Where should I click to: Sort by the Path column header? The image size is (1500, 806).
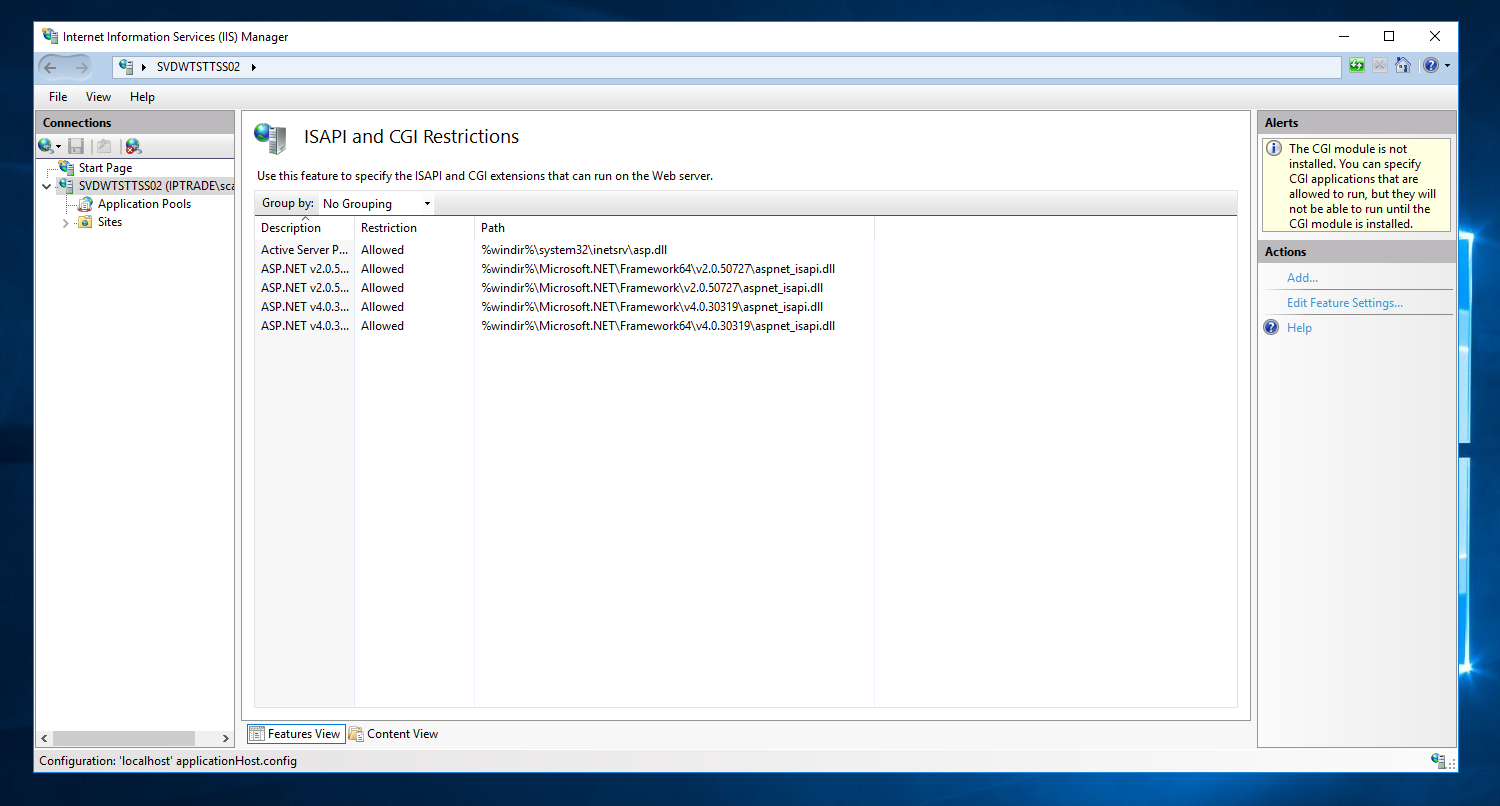pyautogui.click(x=674, y=228)
